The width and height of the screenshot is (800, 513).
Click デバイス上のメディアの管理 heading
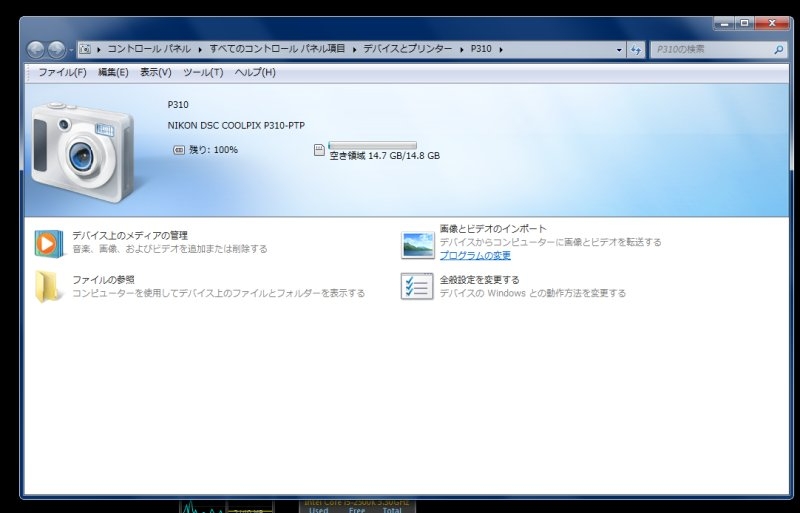coord(130,235)
